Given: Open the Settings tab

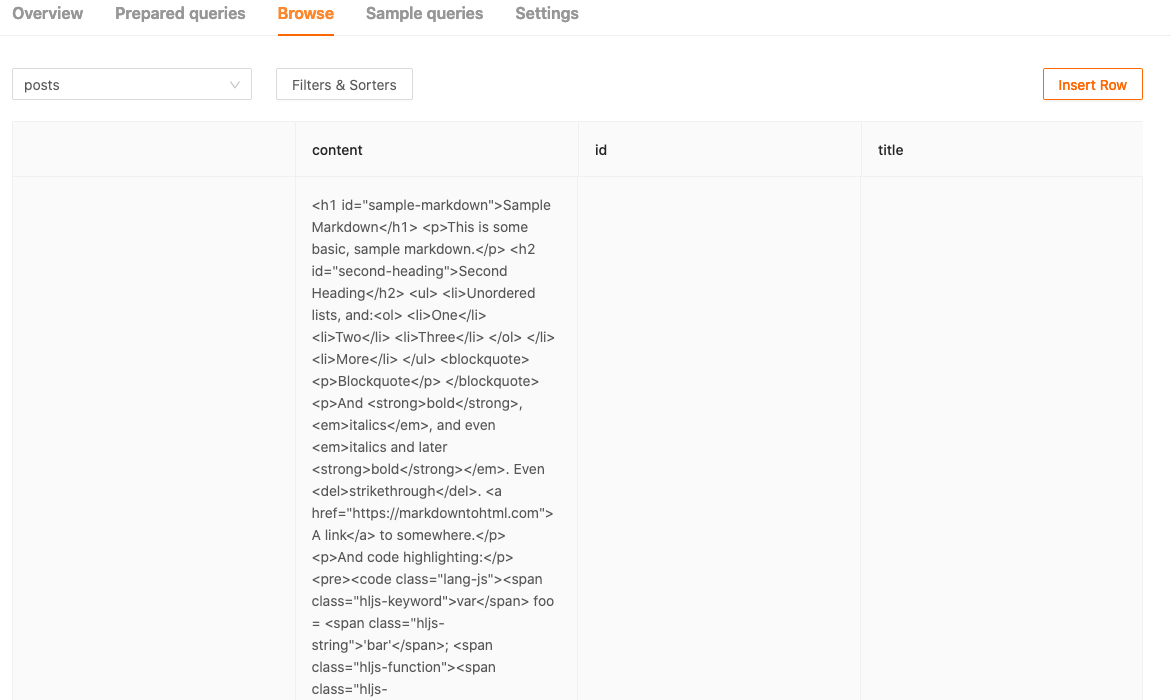Looking at the screenshot, I should tap(546, 13).
